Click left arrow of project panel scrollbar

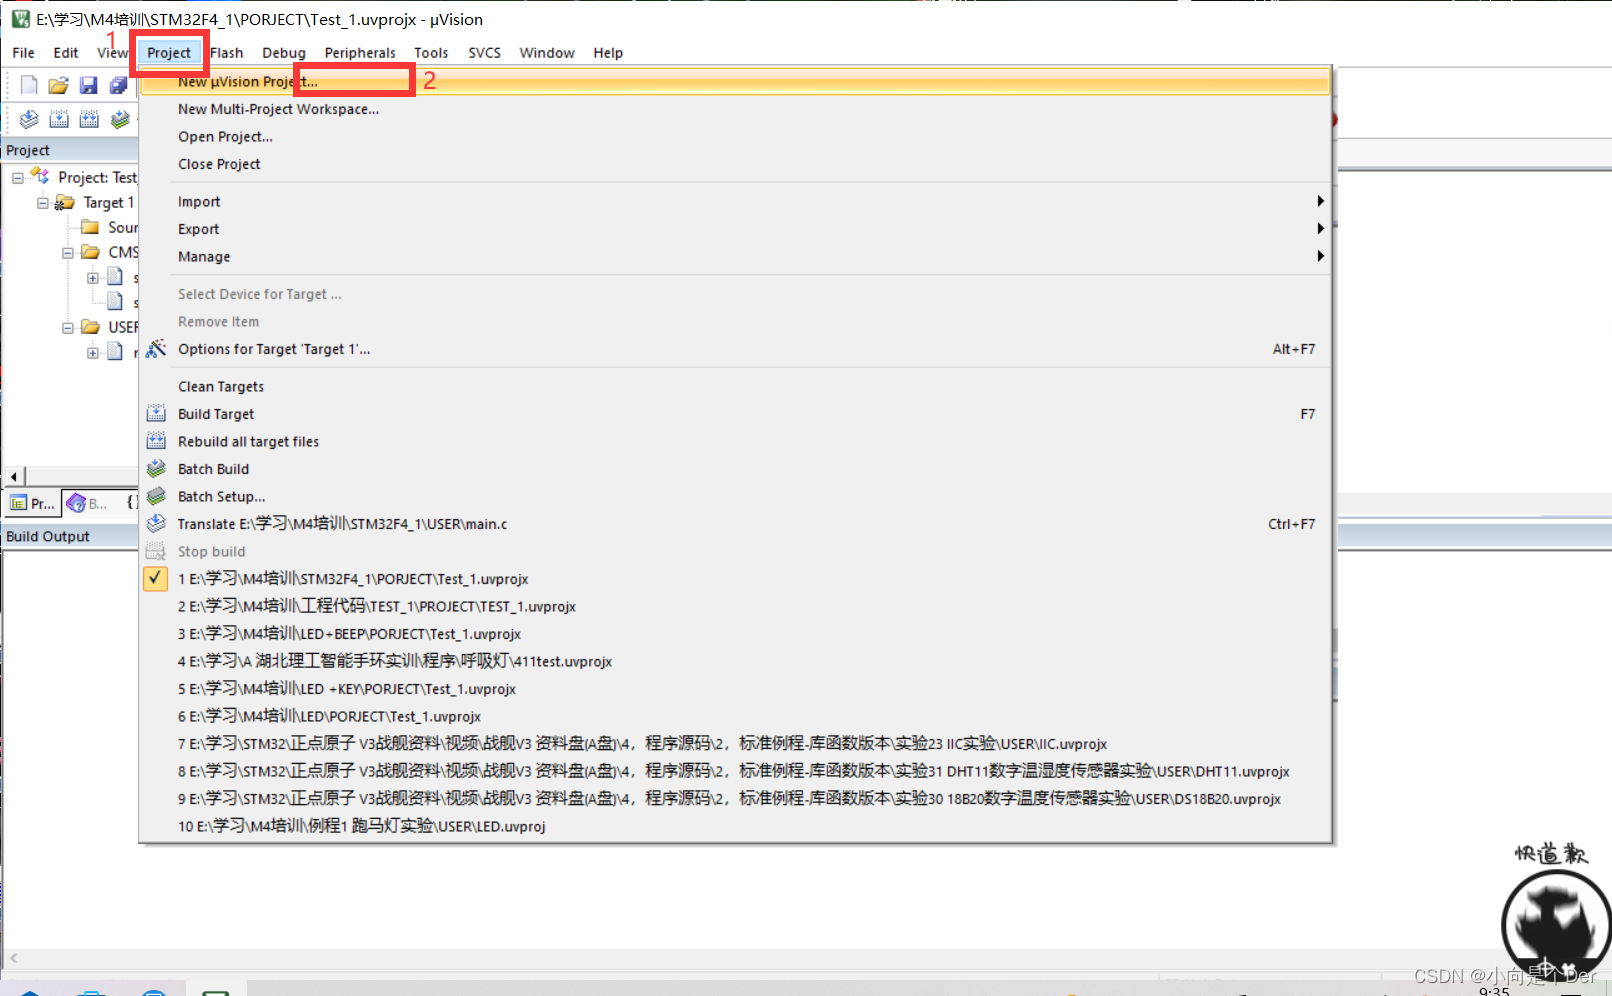(x=14, y=476)
